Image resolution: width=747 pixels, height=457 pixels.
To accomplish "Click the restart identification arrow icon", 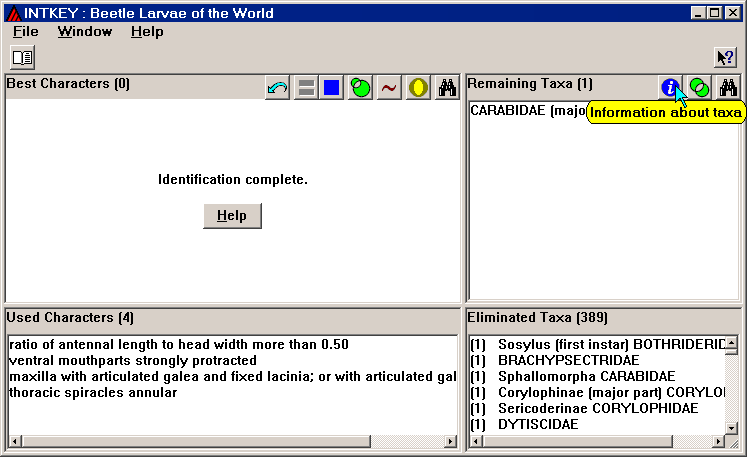I will [278, 88].
